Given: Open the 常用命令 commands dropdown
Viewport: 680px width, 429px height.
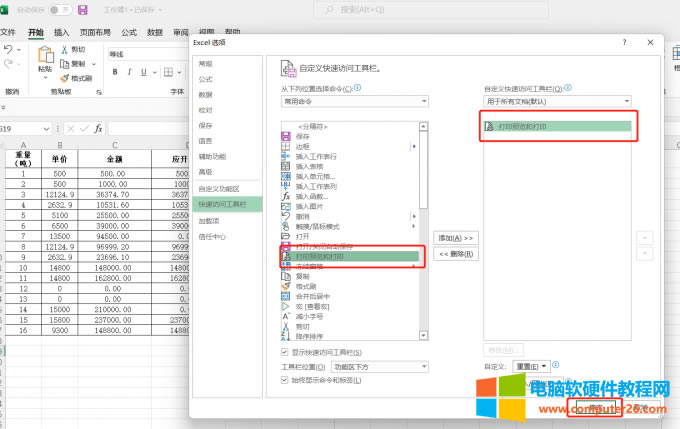Looking at the screenshot, I should coord(354,102).
